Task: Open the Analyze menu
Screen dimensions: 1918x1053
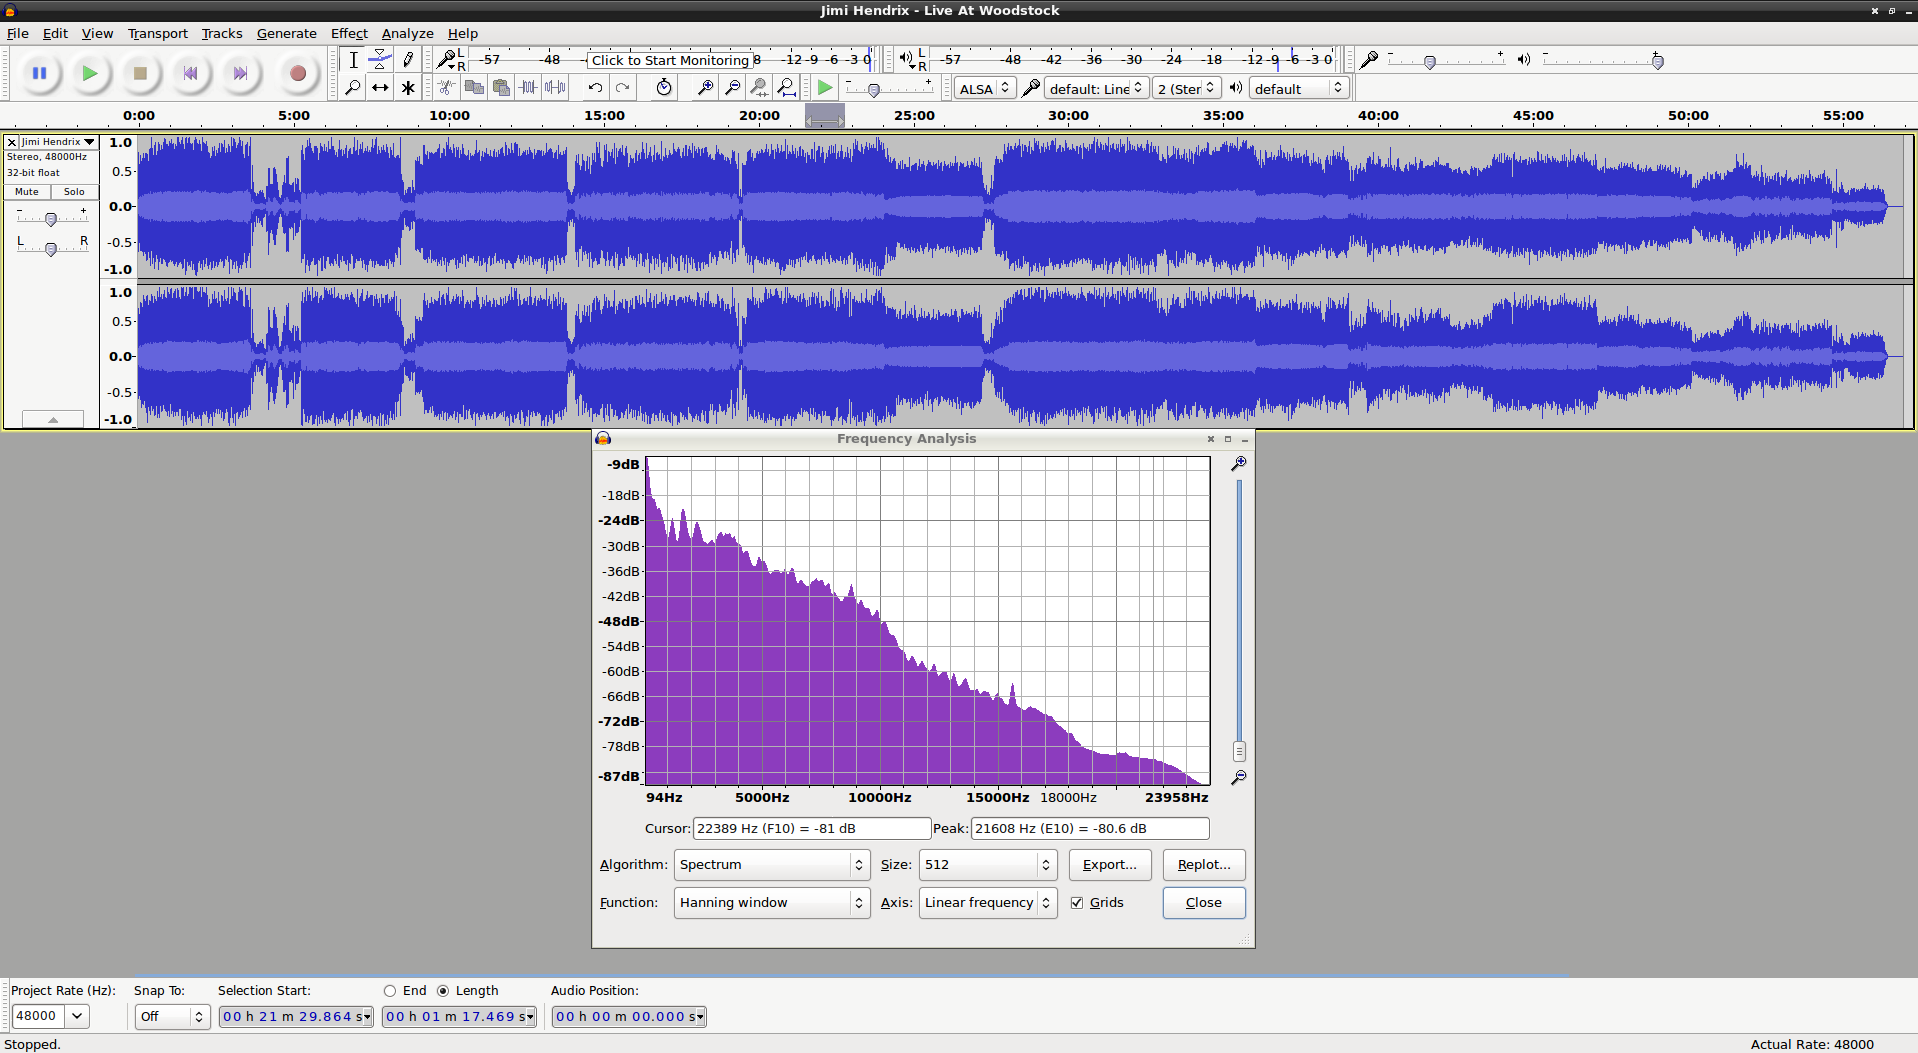Action: coord(407,33)
